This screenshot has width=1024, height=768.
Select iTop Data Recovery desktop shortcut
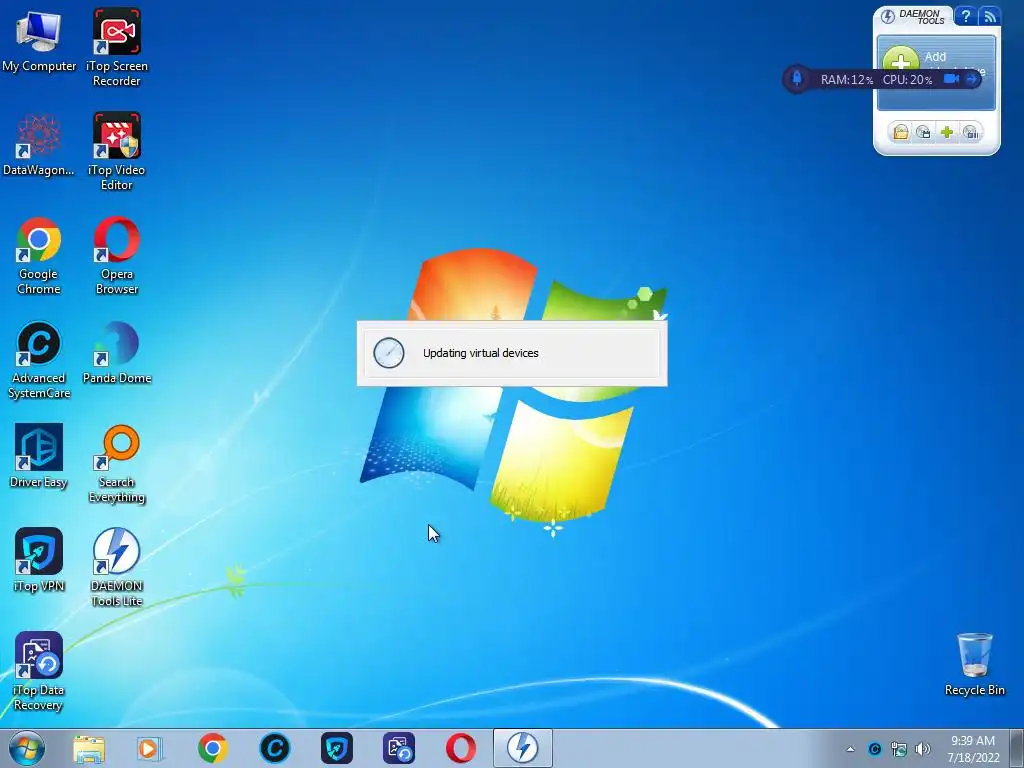click(x=39, y=671)
